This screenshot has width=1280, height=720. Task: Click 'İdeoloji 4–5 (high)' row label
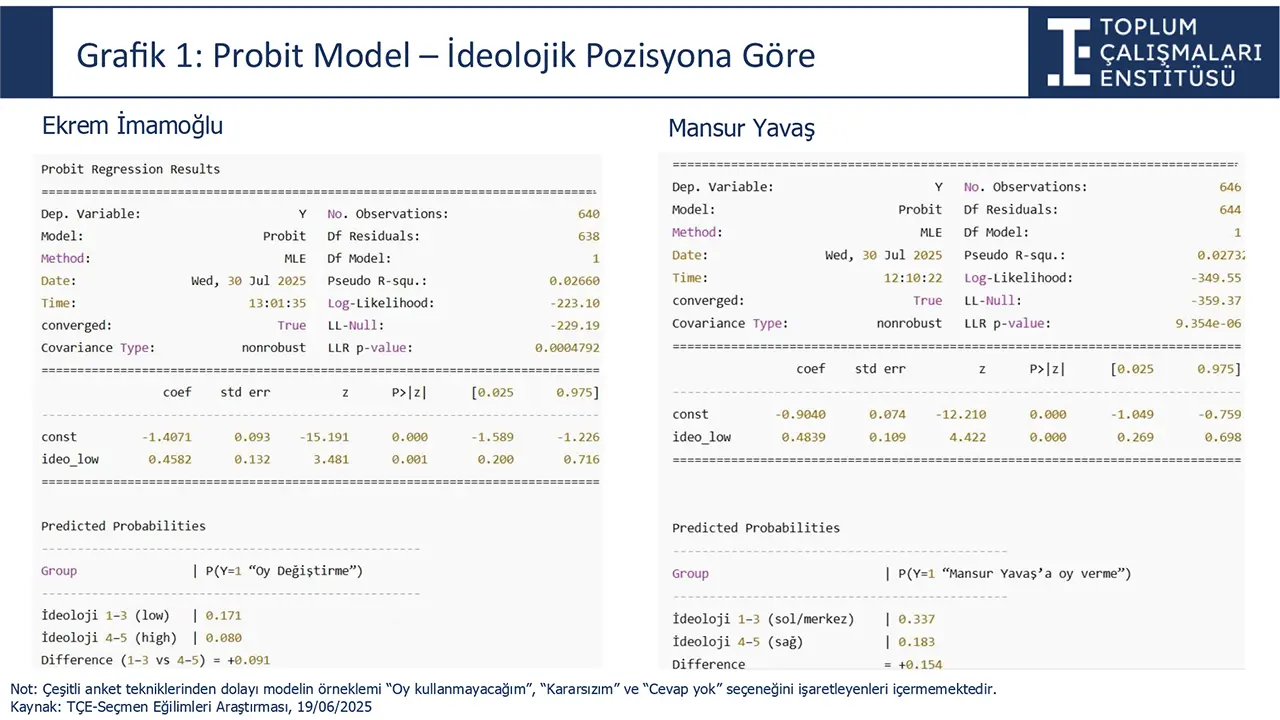(109, 638)
